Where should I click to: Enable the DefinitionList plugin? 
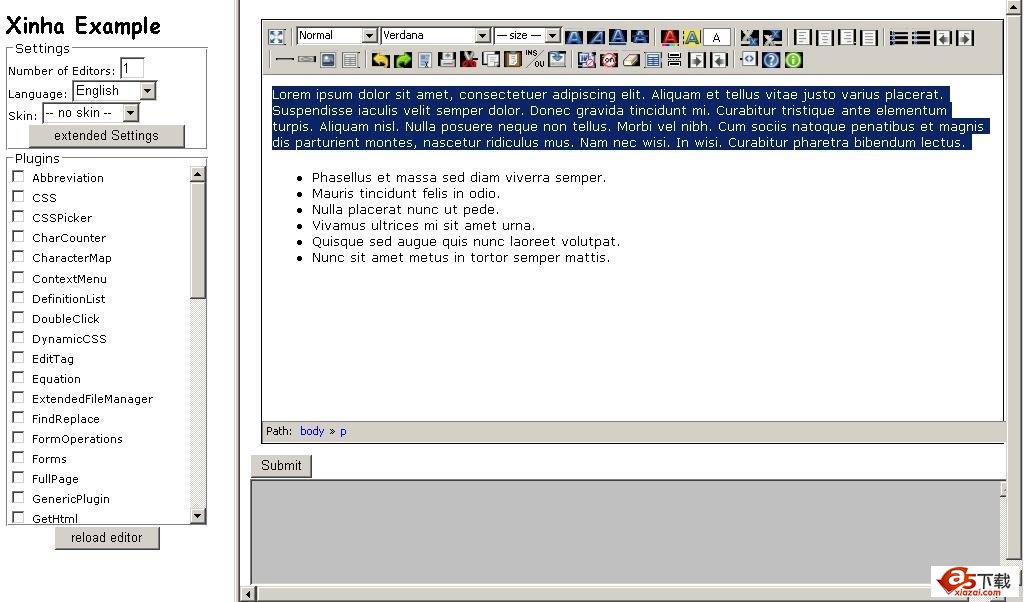[18, 298]
